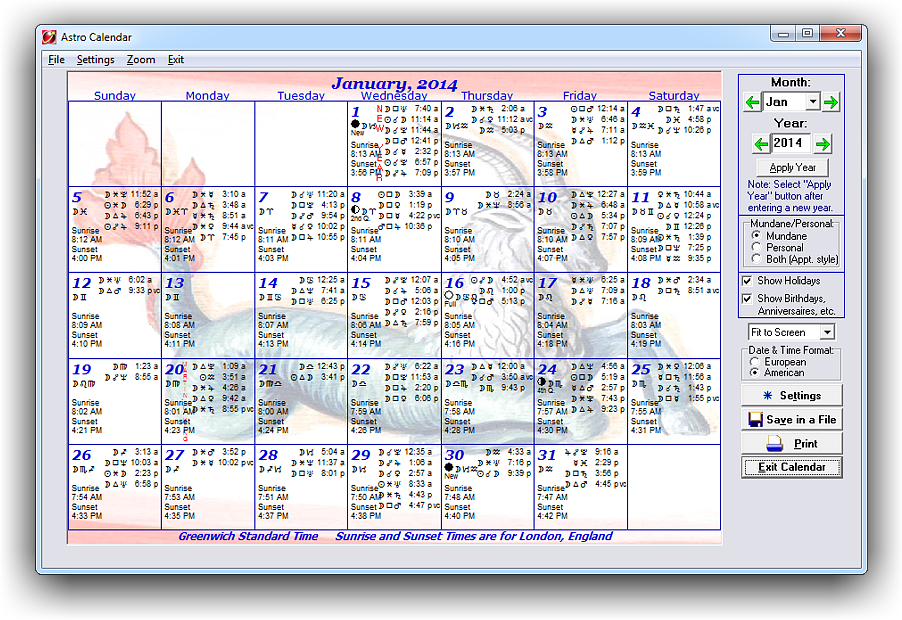Image resolution: width=902 pixels, height=620 pixels.
Task: Click the red NEW YEAR holiday label
Action: [x=379, y=143]
